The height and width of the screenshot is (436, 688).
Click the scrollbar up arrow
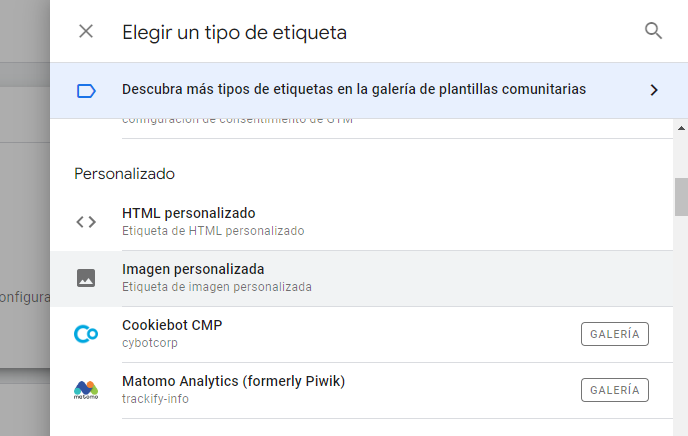pos(681,129)
